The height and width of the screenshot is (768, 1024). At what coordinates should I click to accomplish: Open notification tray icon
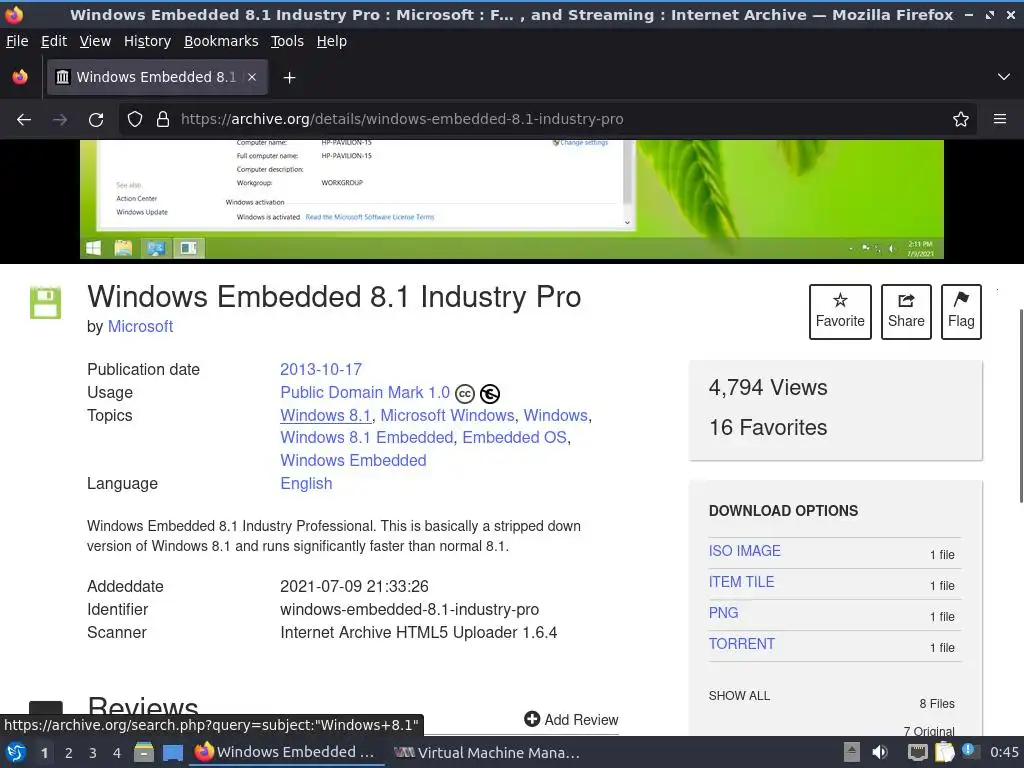point(970,751)
